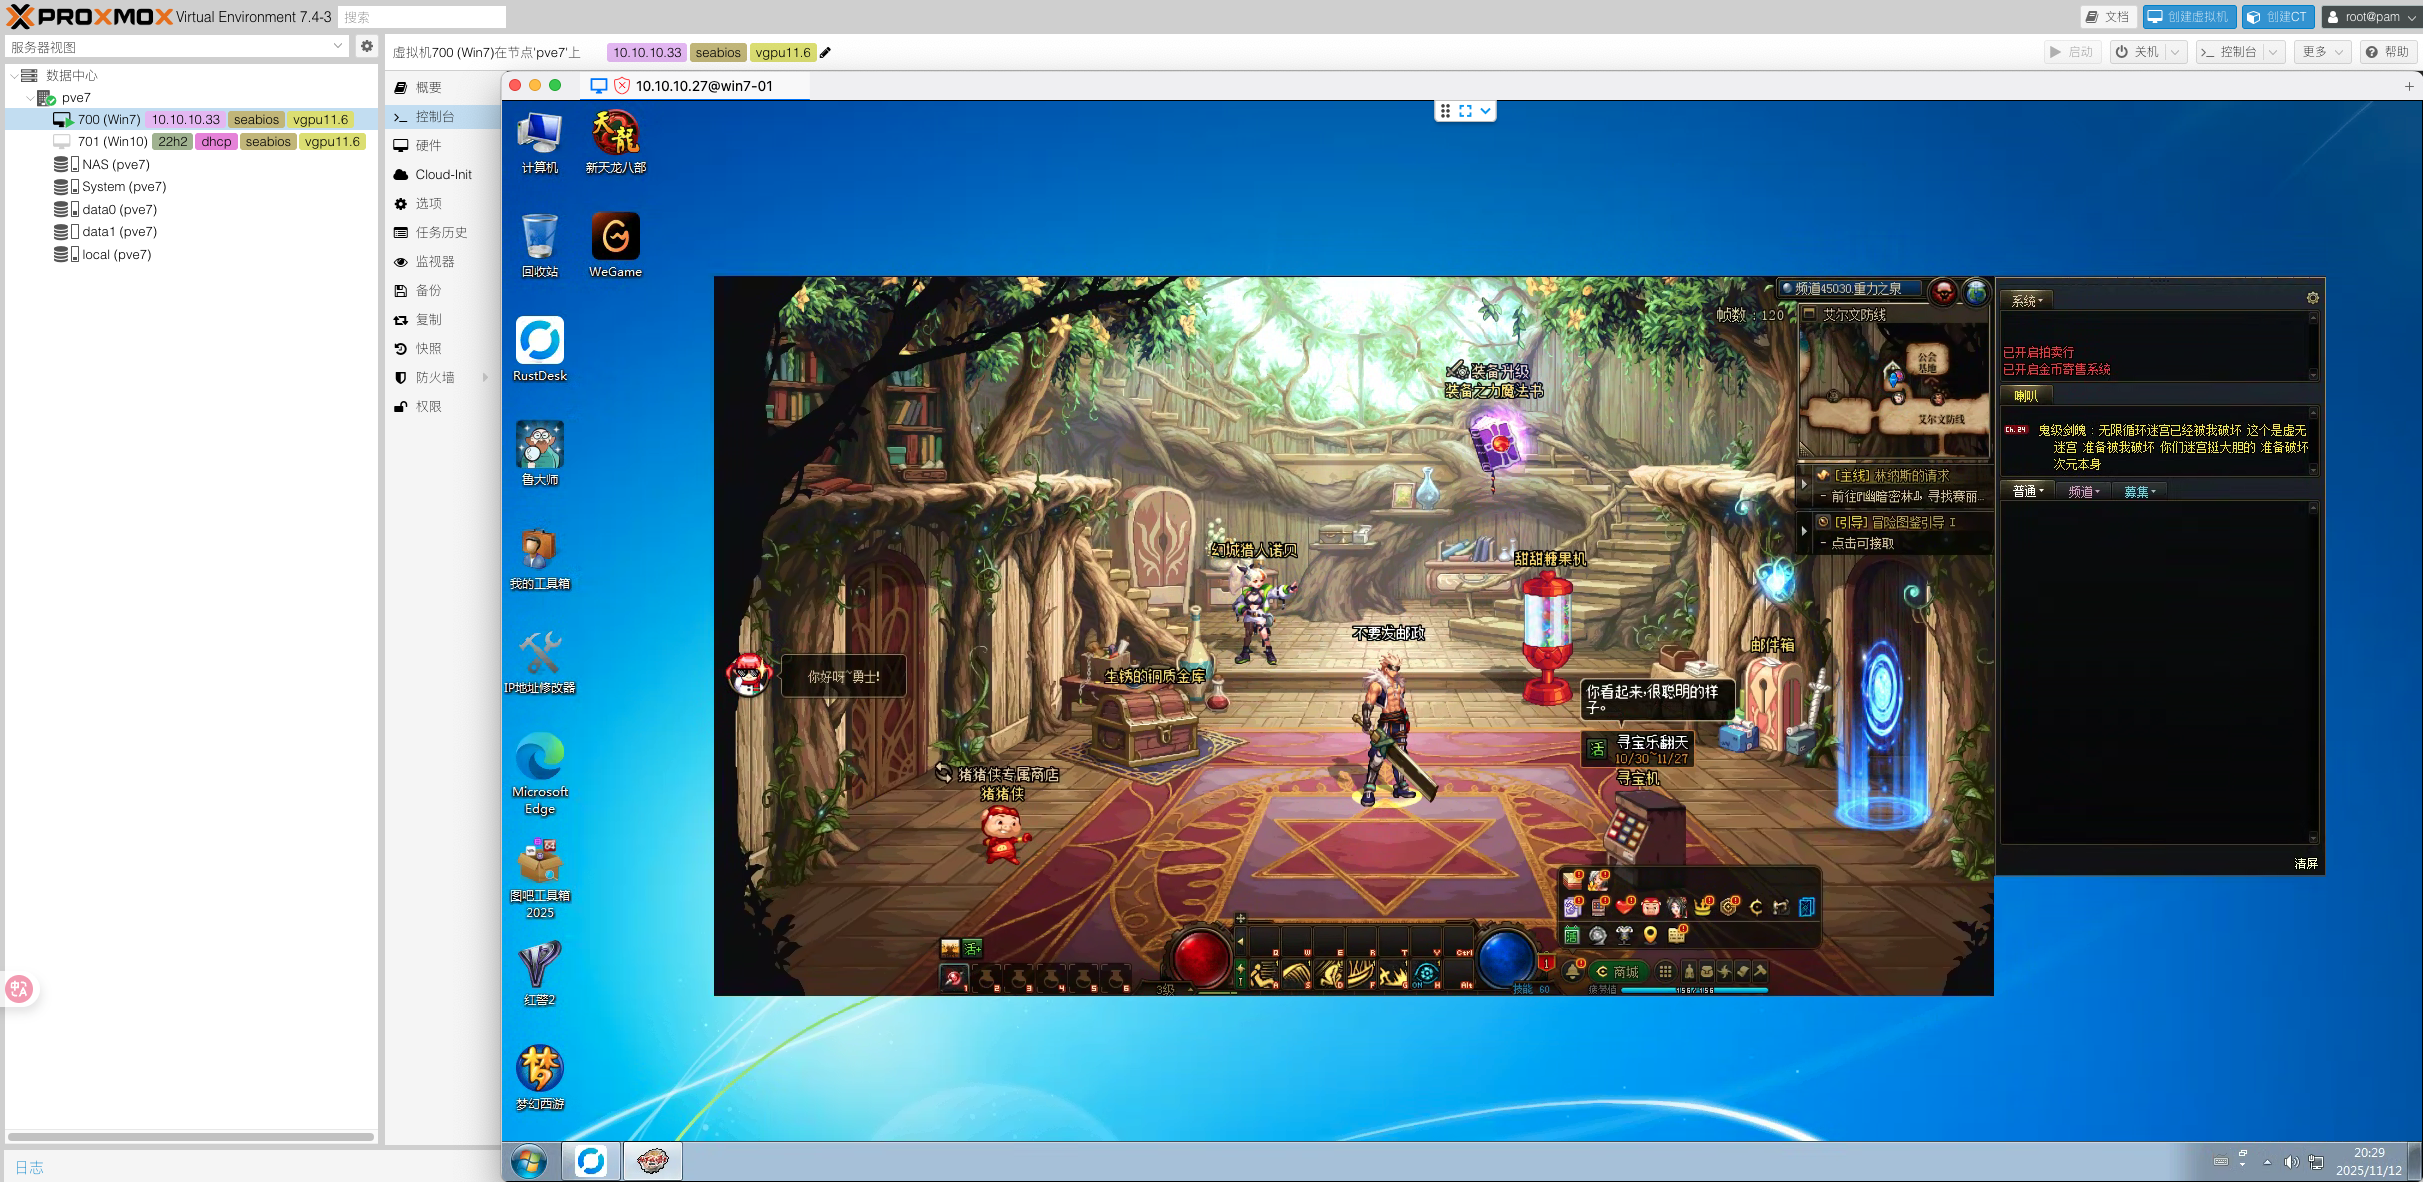Click the Proxmox 搜索 search field
Screen dimensions: 2423x1182
(x=421, y=17)
